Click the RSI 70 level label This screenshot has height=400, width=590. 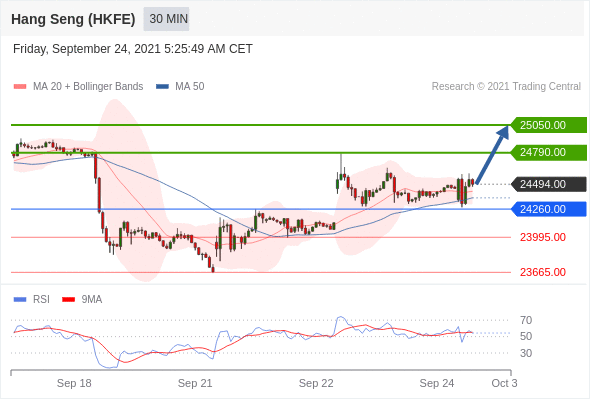pyautogui.click(x=526, y=321)
